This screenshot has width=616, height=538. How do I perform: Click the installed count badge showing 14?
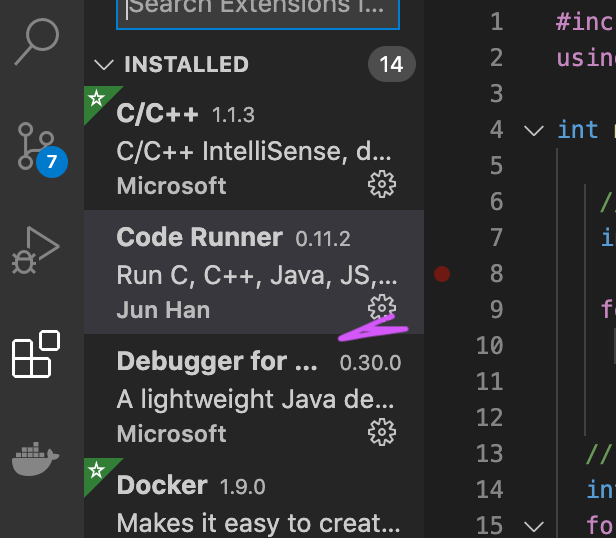[x=392, y=64]
